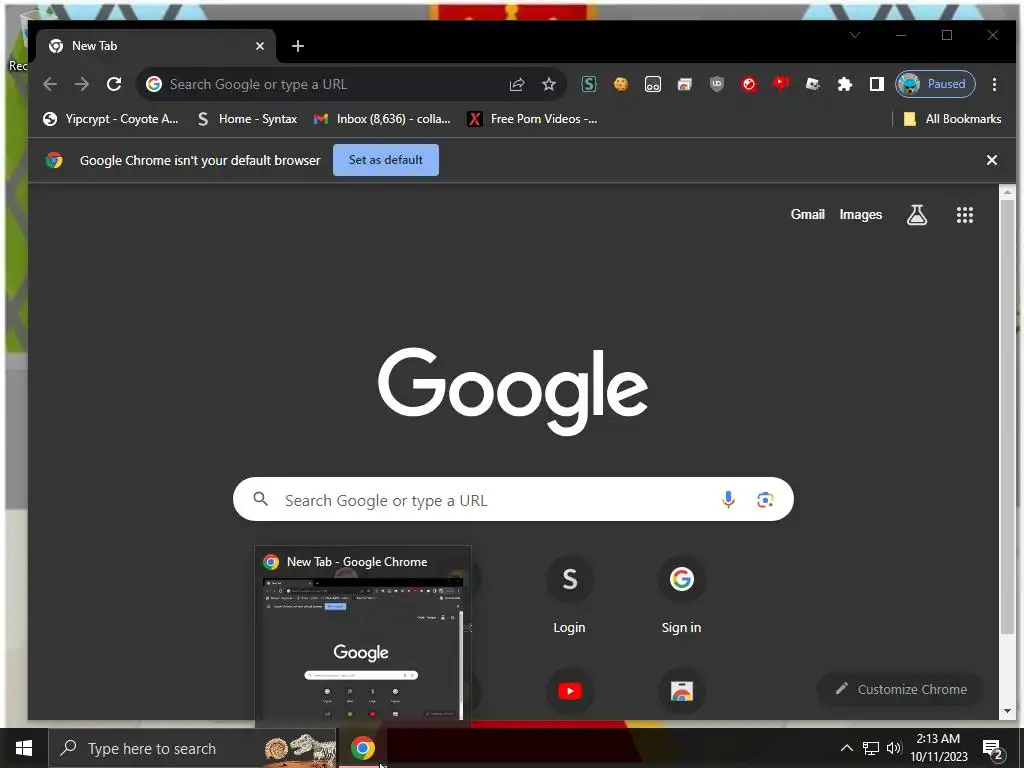Open Chrome three-dot menu
The image size is (1024, 768).
[x=994, y=84]
